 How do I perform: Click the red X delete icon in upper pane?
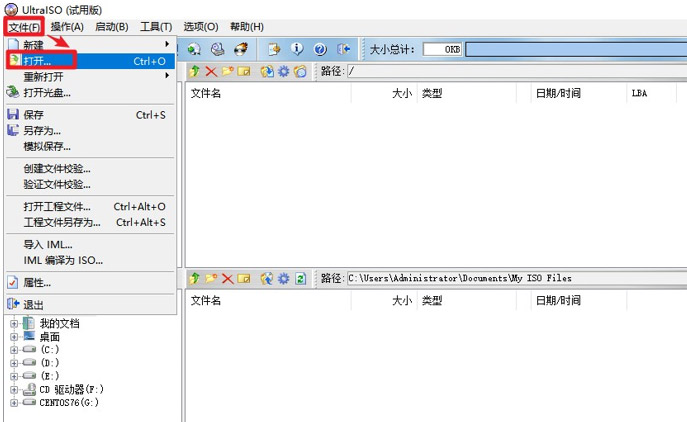pyautogui.click(x=211, y=71)
